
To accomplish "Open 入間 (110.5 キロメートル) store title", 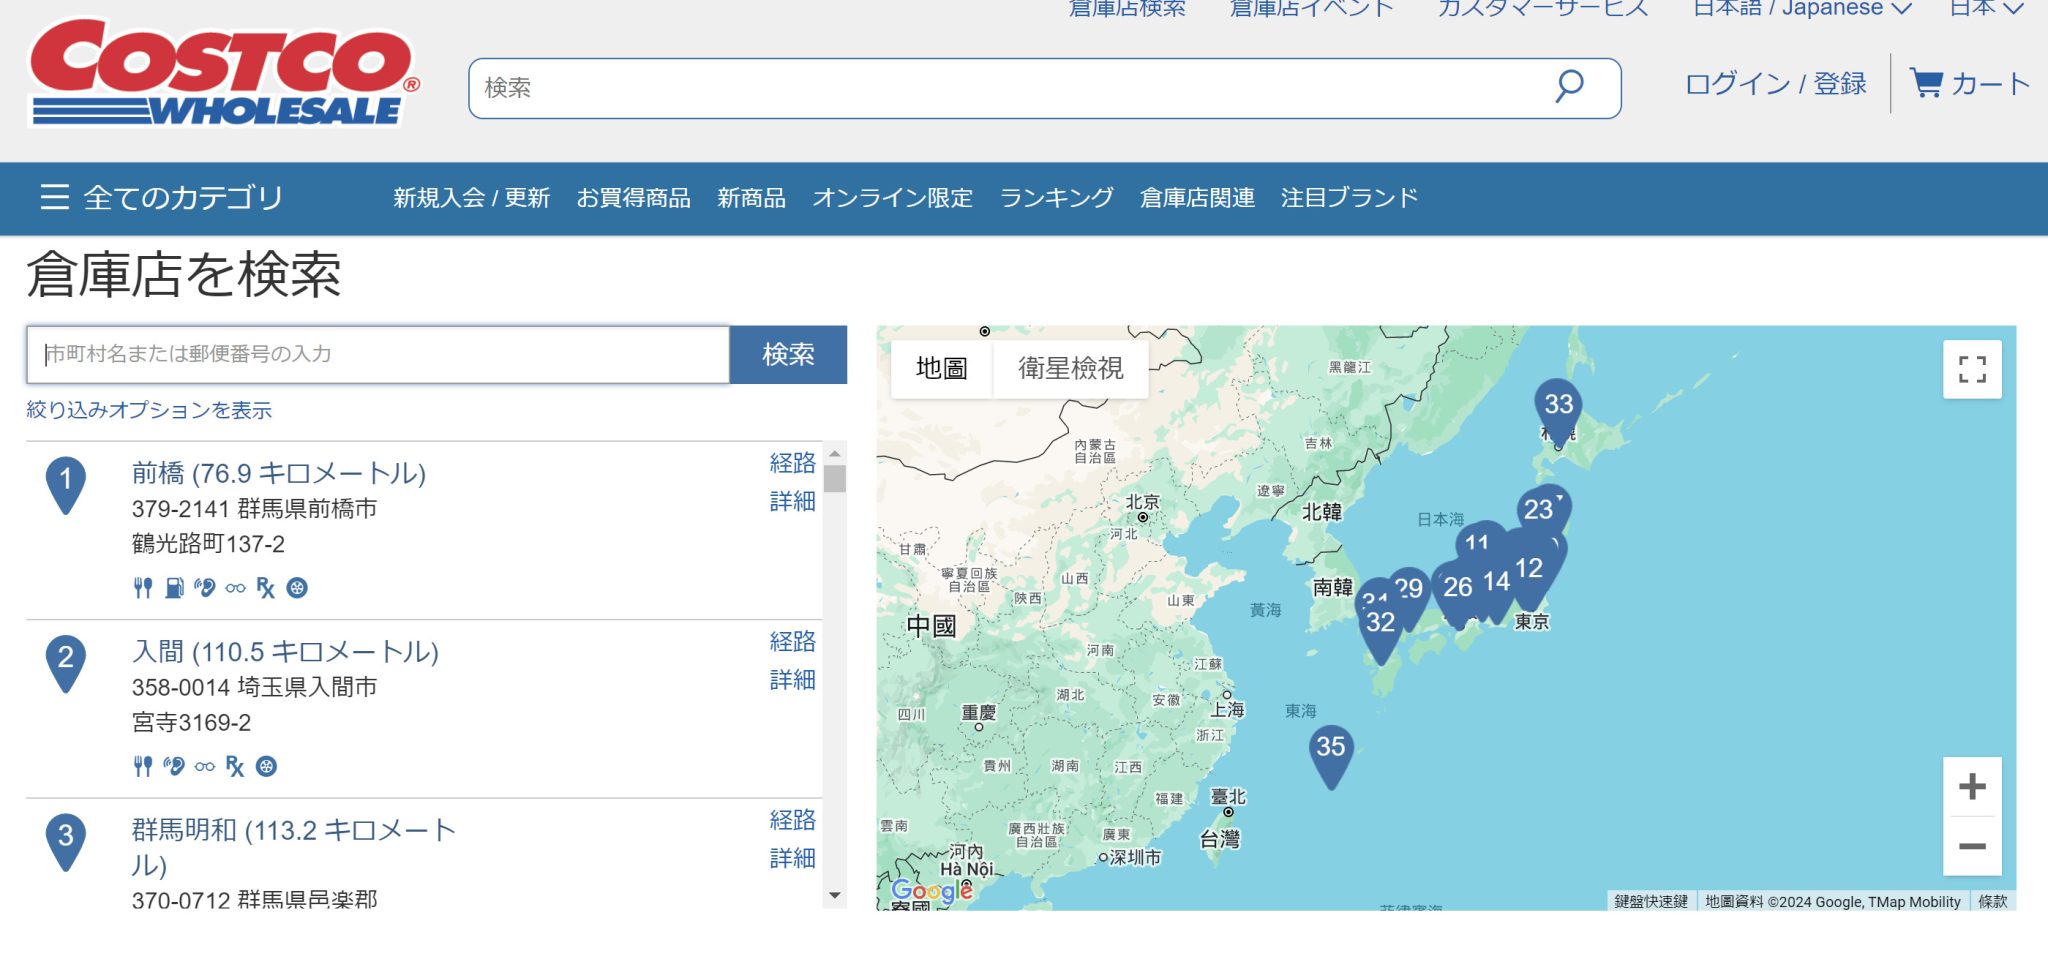I will coord(285,652).
